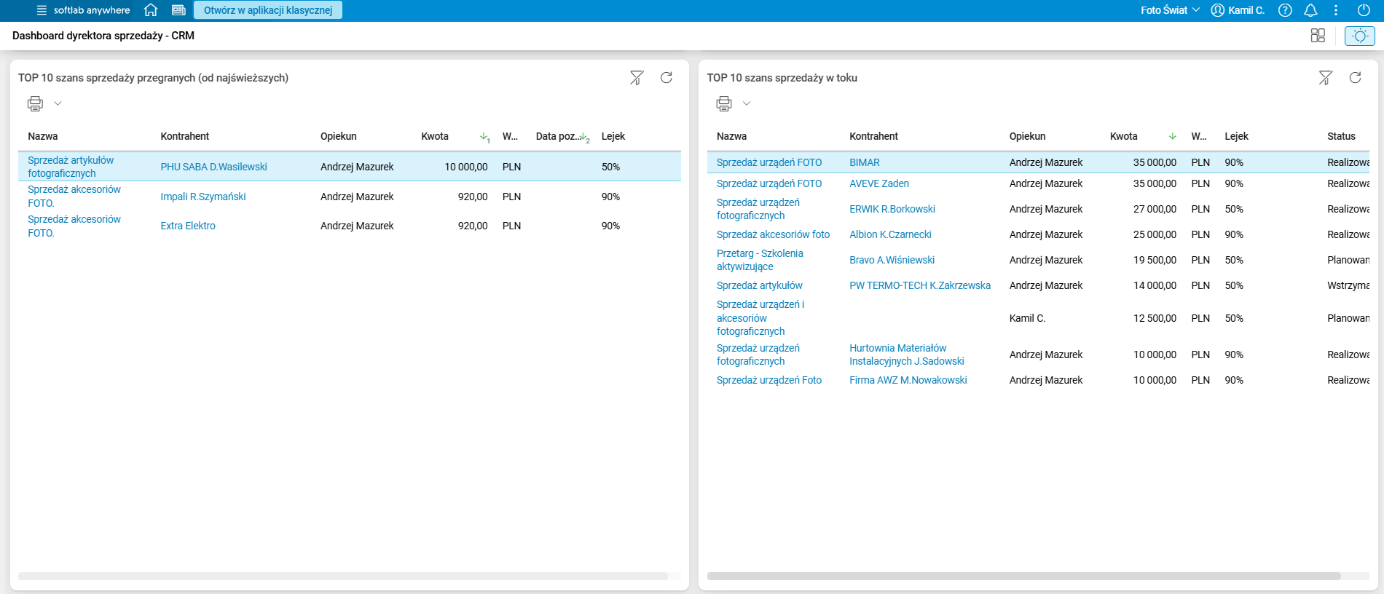This screenshot has width=1384, height=594.
Task: Expand print options in lost opportunities panel
Action: [57, 103]
